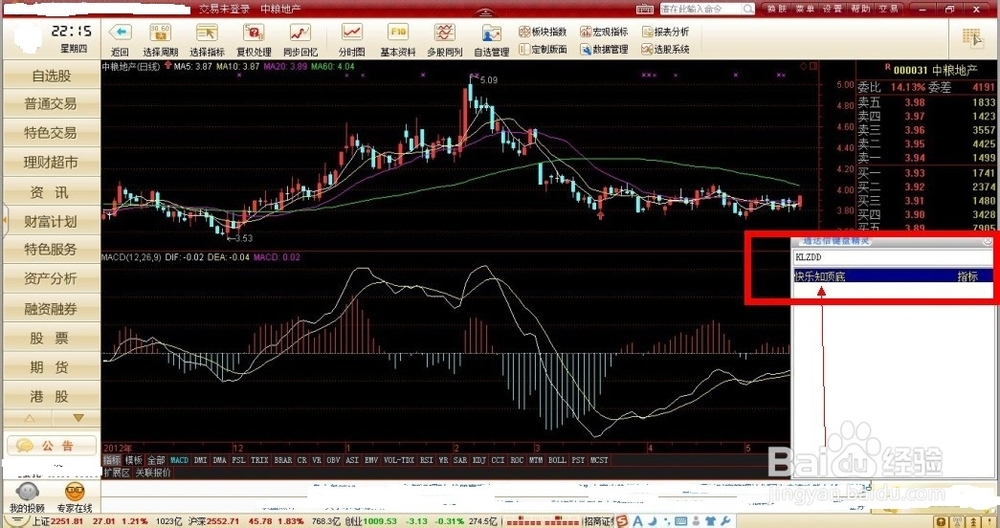Click the 返回 back arrow icon

pyautogui.click(x=120, y=33)
